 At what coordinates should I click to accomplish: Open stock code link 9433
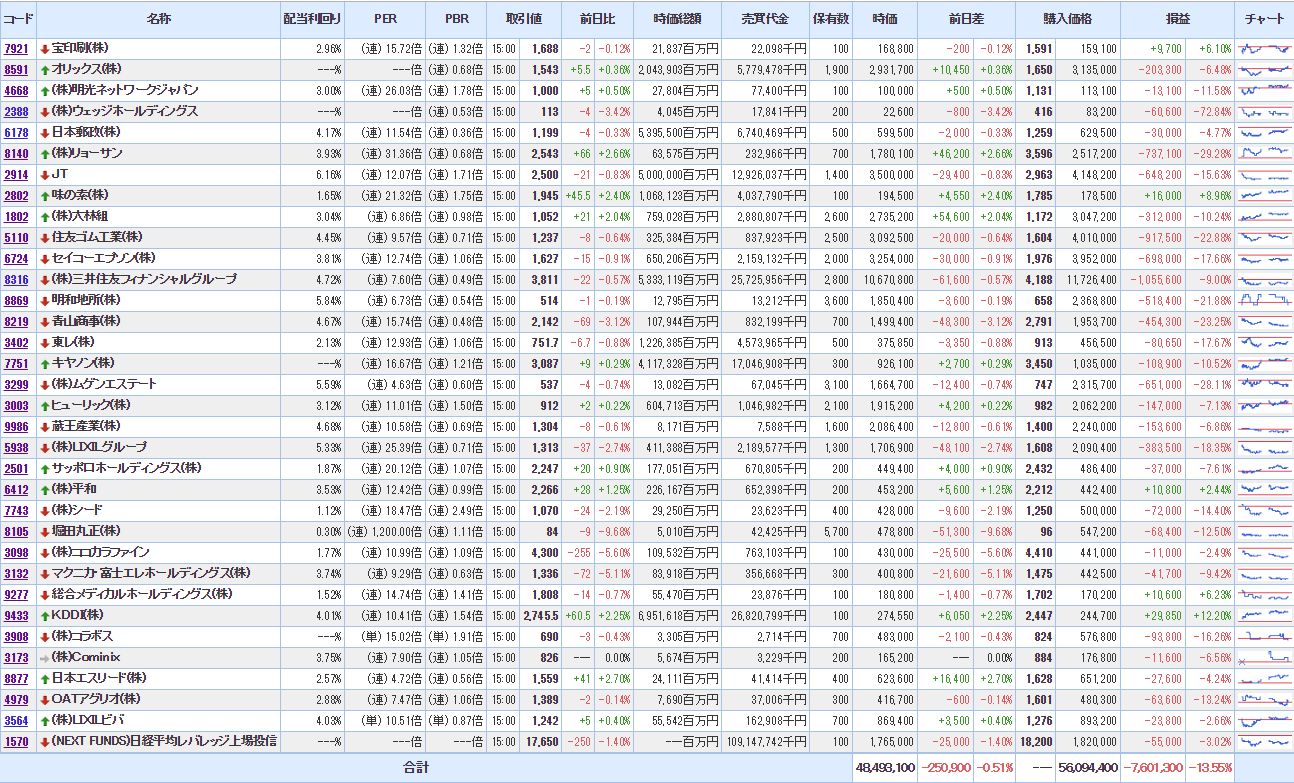pos(16,615)
